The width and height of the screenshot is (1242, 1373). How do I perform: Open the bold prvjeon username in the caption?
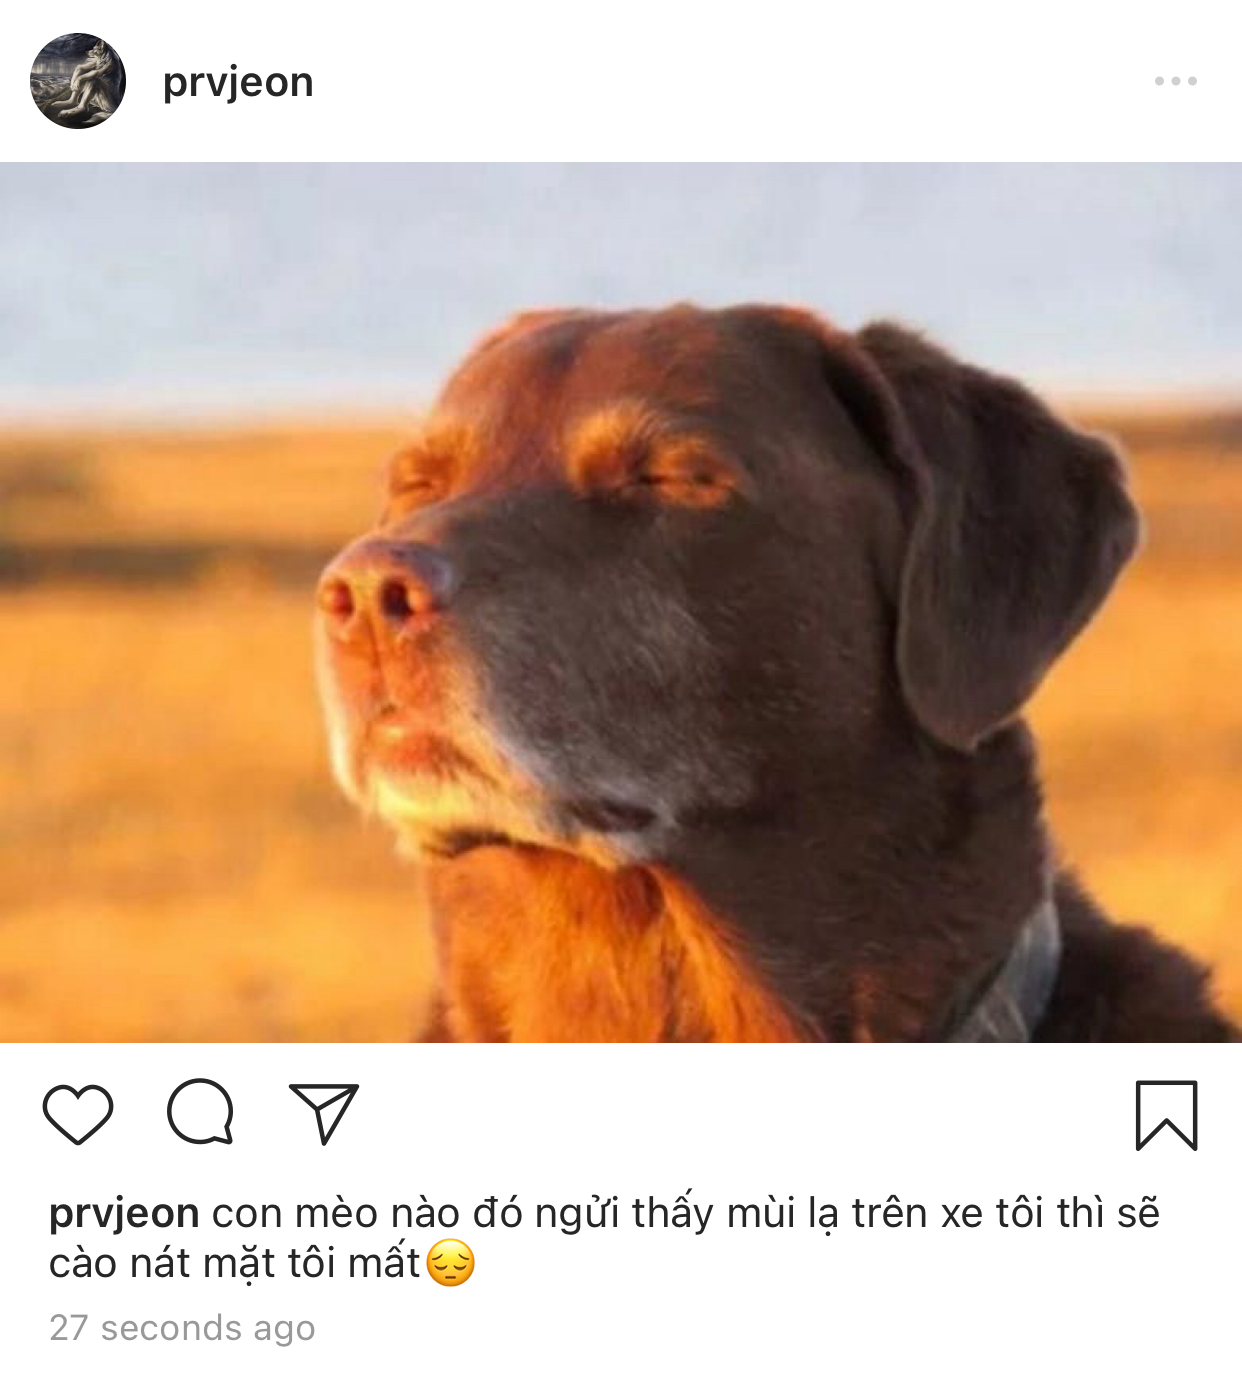pyautogui.click(x=124, y=1214)
